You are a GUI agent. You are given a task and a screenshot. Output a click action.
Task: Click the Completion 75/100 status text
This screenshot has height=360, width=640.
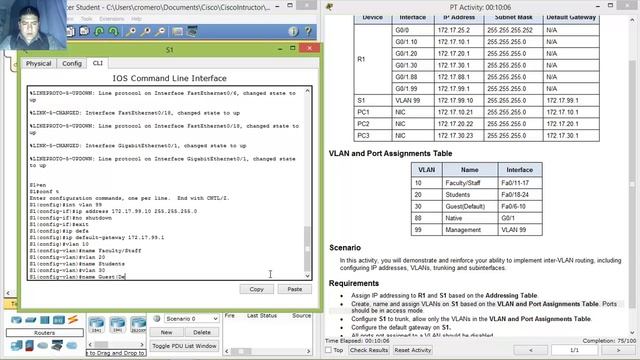click(609, 340)
